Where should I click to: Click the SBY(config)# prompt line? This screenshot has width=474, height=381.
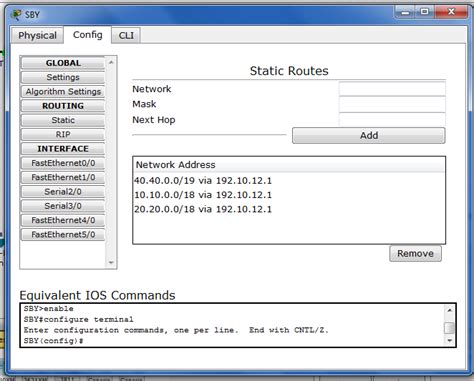point(53,341)
